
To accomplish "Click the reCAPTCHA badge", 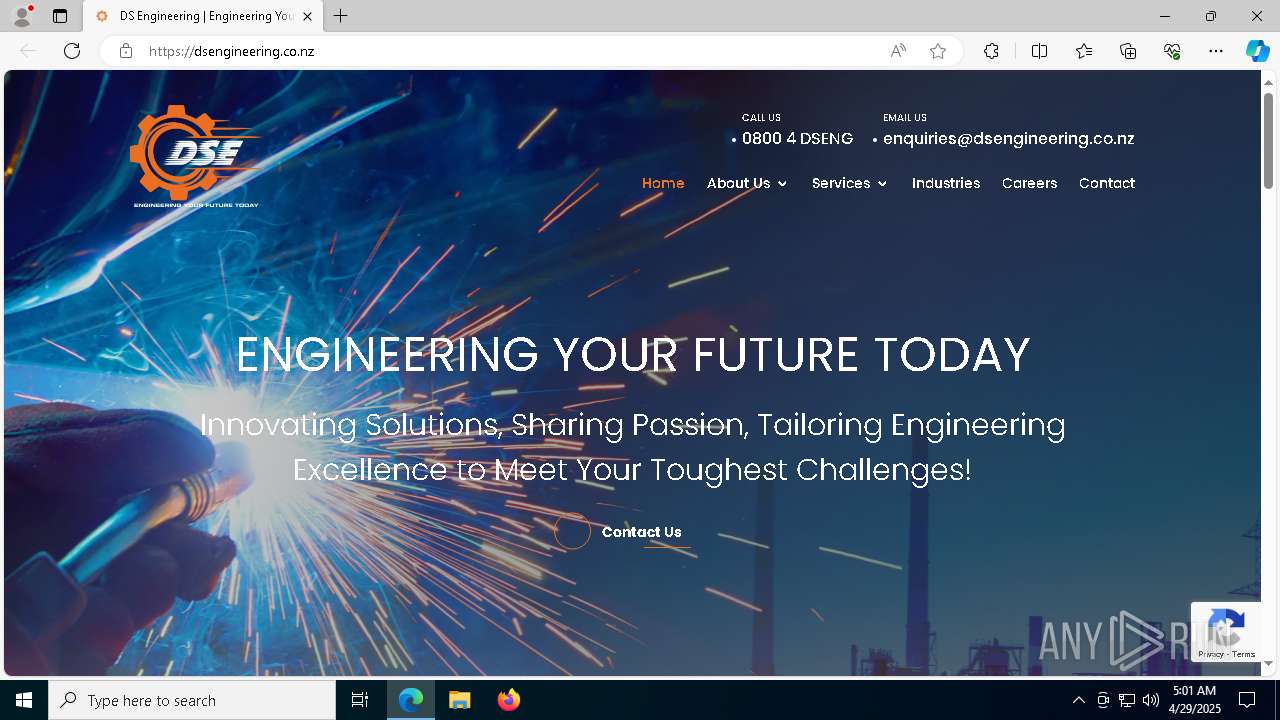I will point(1225,632).
